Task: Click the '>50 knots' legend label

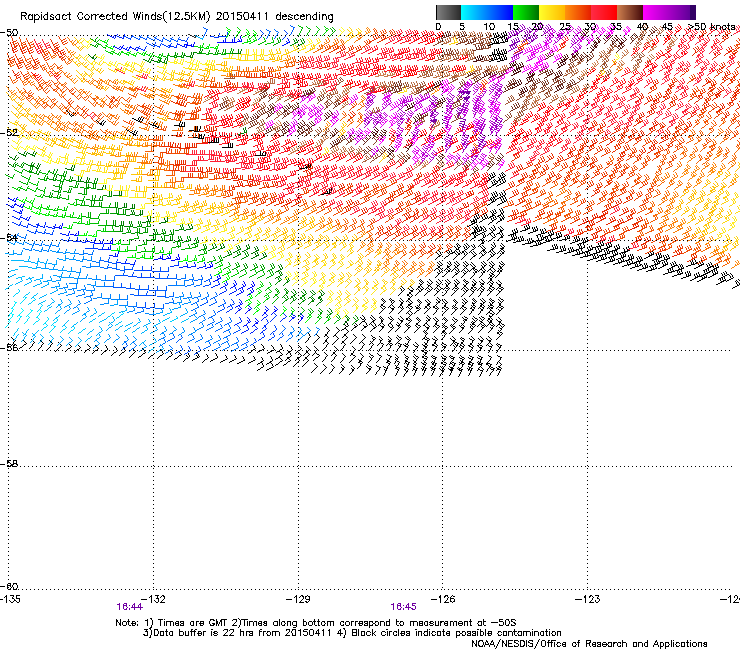Action: (x=712, y=27)
